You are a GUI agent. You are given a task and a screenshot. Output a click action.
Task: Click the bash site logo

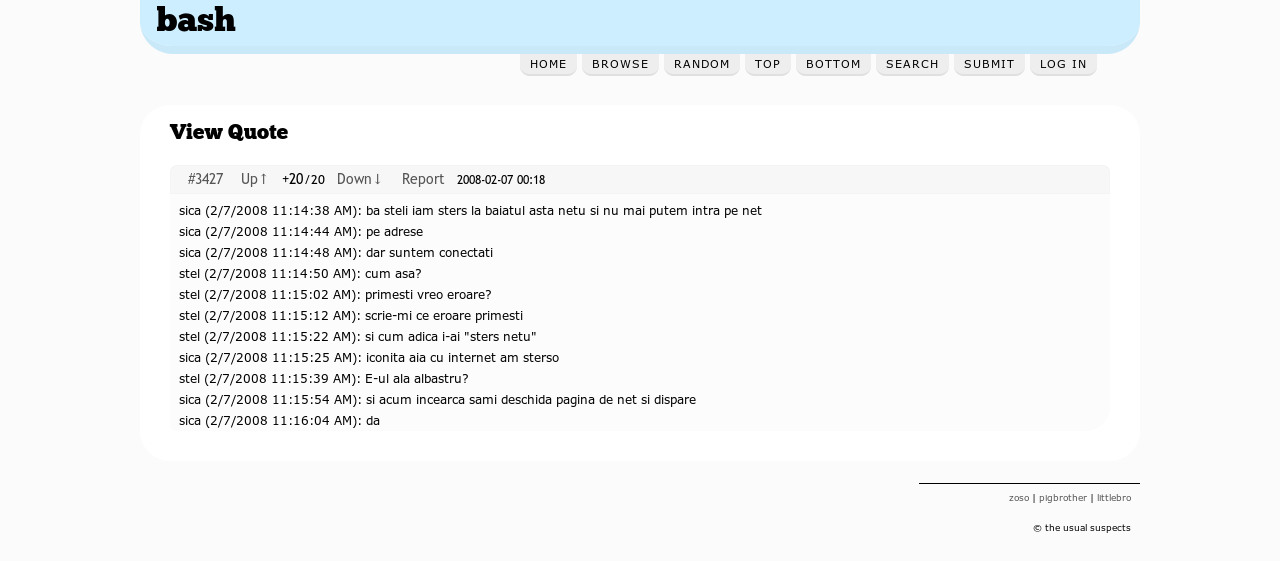pos(196,20)
